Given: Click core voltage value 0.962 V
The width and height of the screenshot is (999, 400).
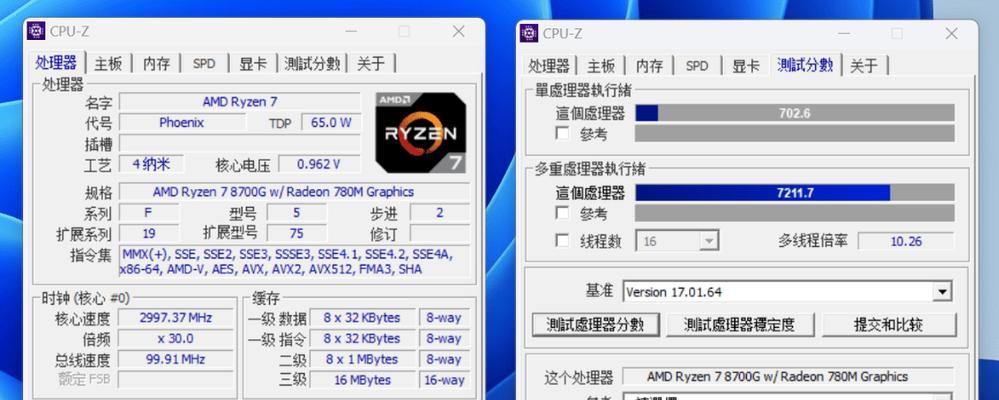Looking at the screenshot, I should (319, 164).
